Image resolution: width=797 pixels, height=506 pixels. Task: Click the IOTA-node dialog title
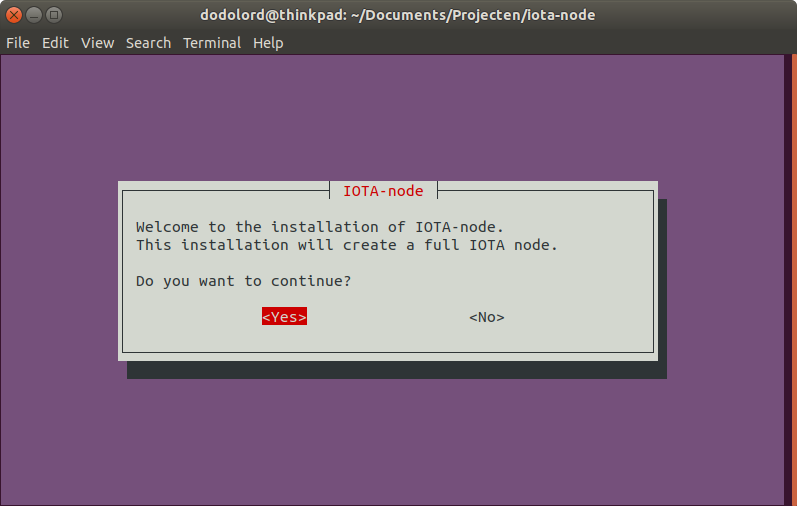click(383, 191)
